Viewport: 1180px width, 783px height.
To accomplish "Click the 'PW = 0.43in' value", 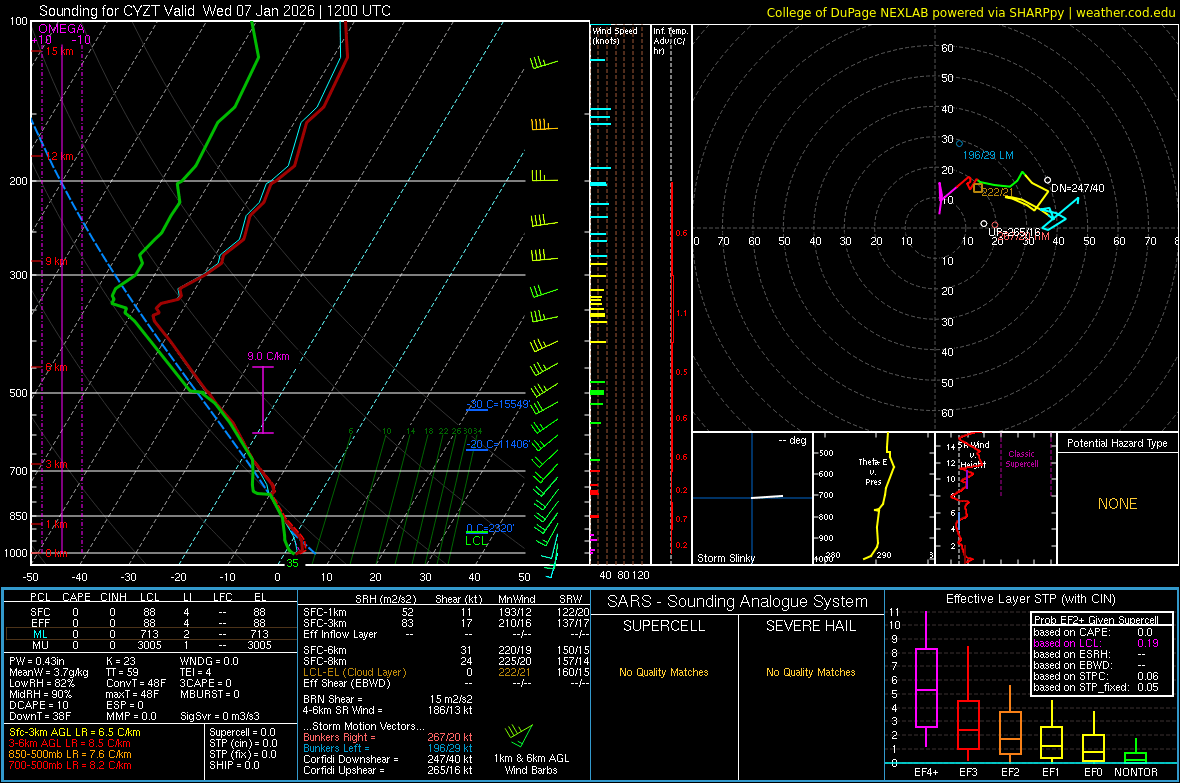I will (x=36, y=661).
